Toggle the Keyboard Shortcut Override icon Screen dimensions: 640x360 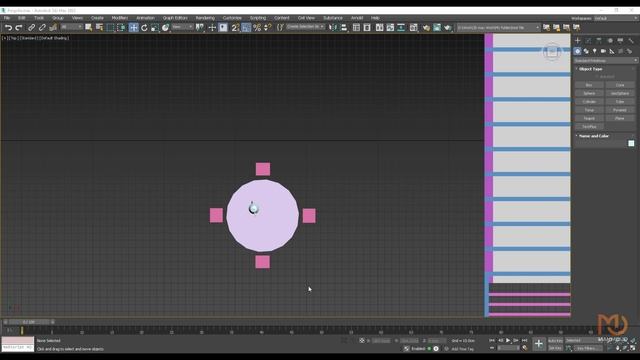pyautogui.click(x=223, y=28)
